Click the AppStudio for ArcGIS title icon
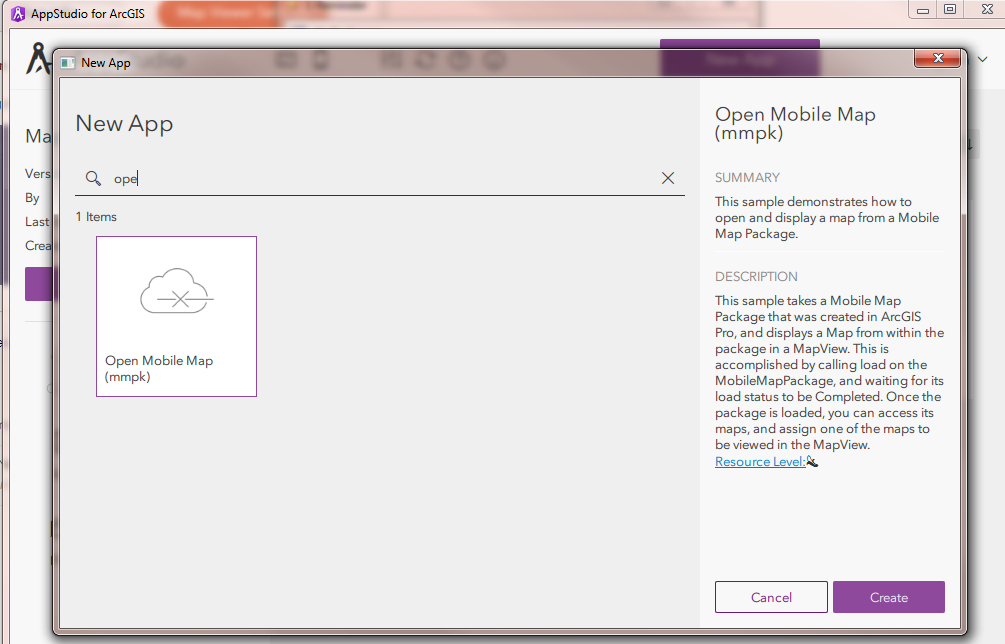Image resolution: width=1005 pixels, height=644 pixels. pos(19,13)
